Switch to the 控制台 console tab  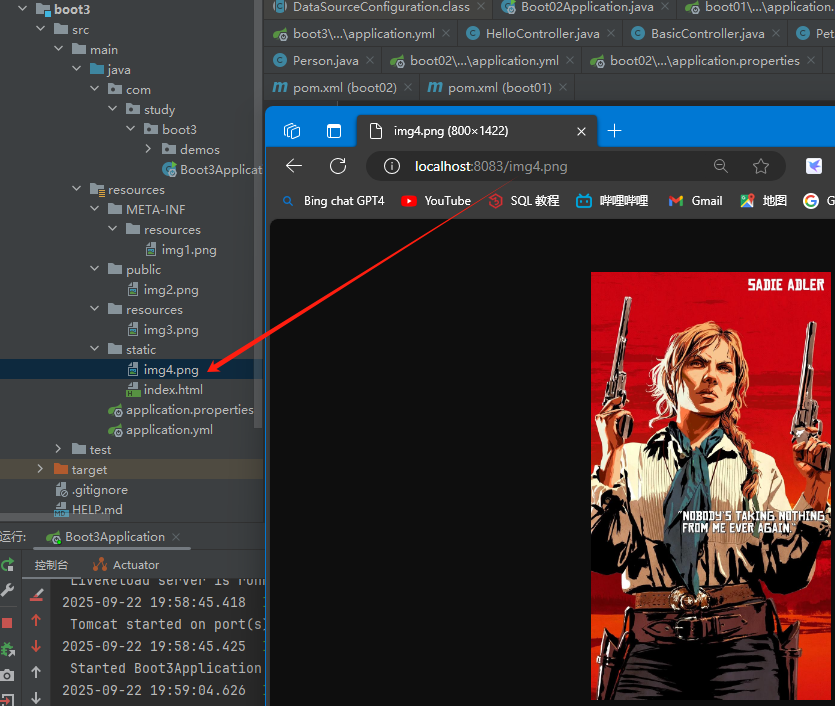tap(51, 565)
